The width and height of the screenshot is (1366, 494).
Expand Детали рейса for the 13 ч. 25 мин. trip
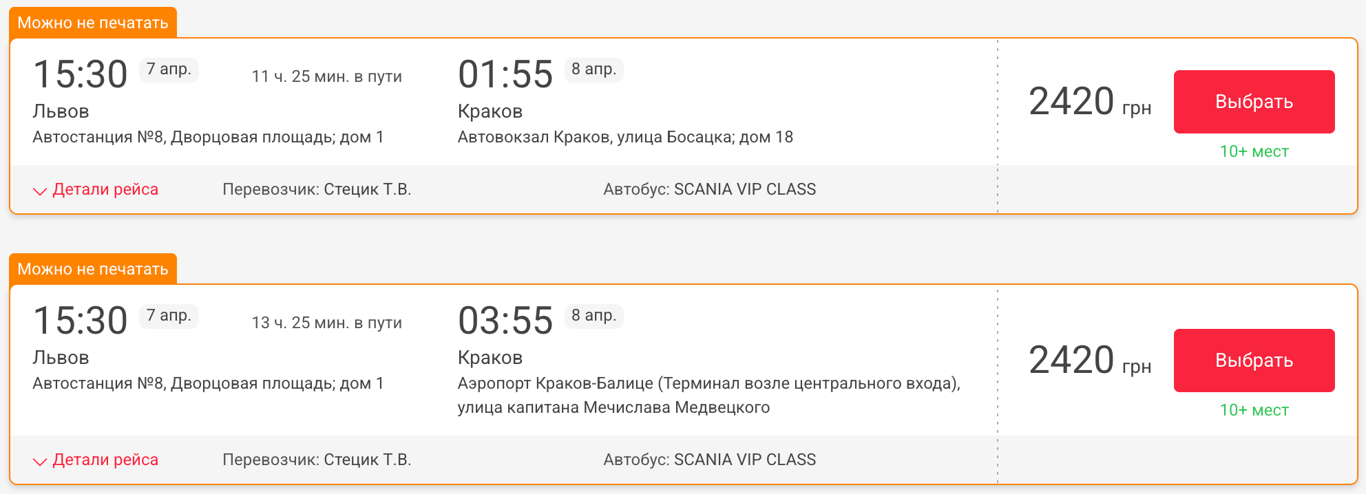point(96,460)
